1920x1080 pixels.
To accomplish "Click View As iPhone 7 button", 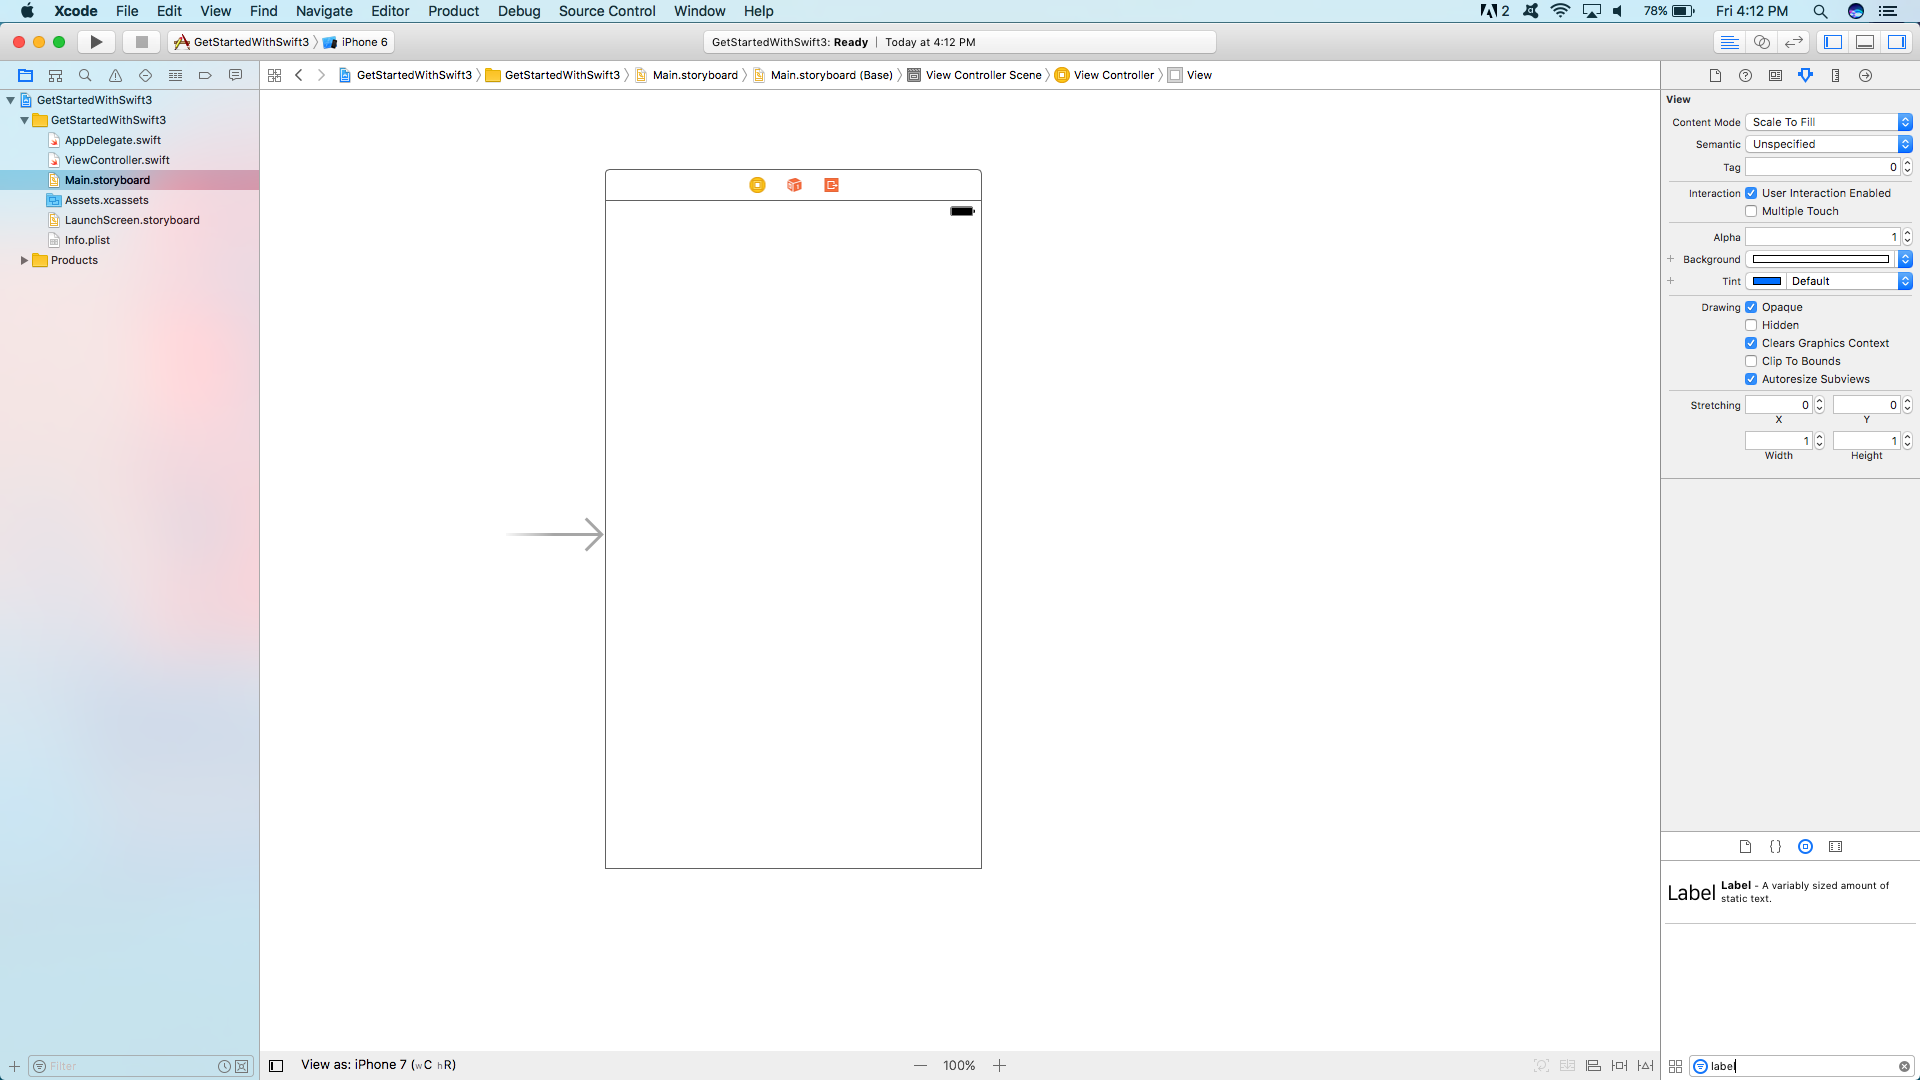I will coord(378,1064).
